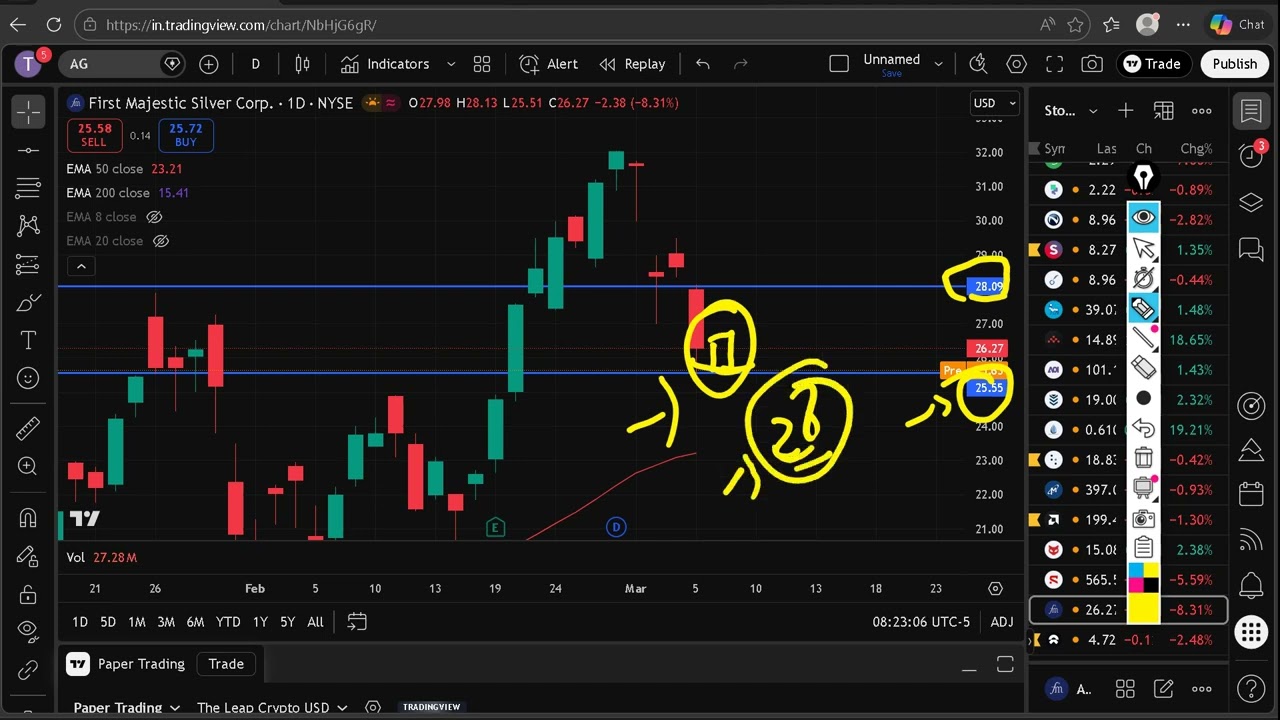The width and height of the screenshot is (1280, 720).
Task: Select the crosshair cursor tool
Action: click(28, 112)
